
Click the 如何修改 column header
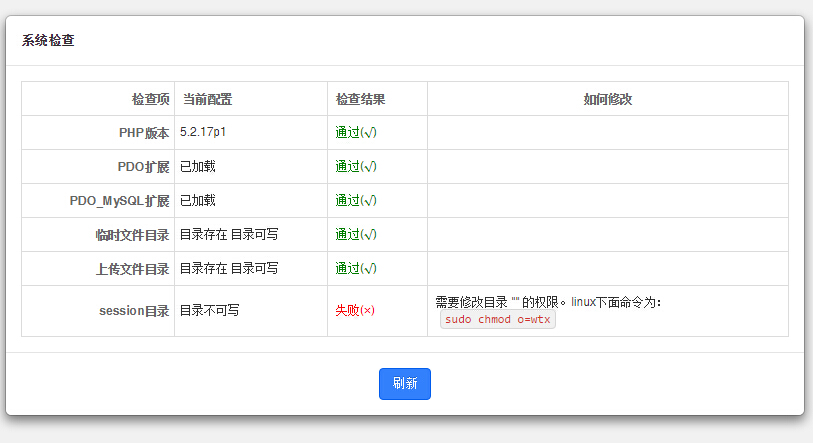(607, 99)
